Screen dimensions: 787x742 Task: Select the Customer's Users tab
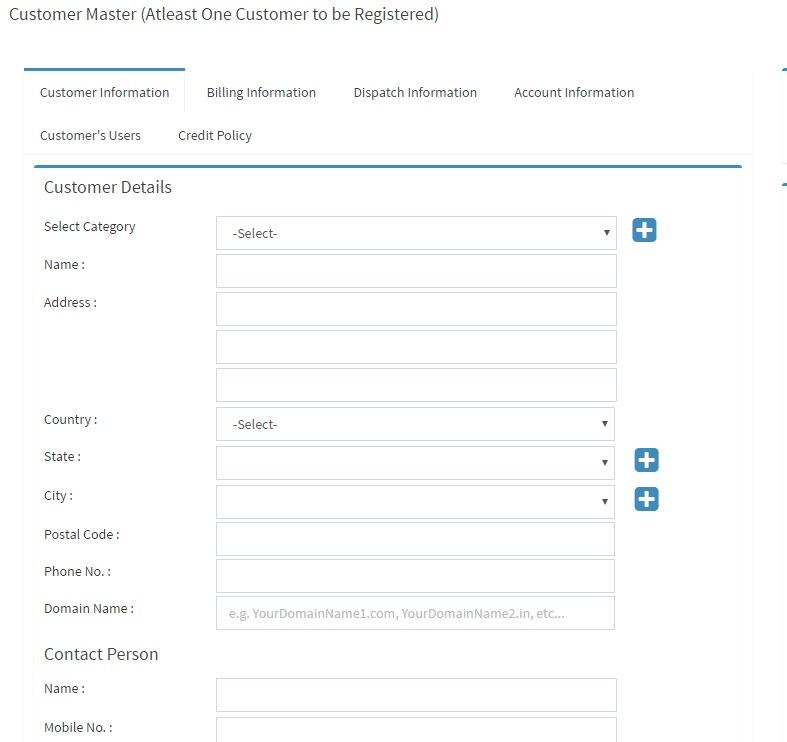pyautogui.click(x=90, y=136)
